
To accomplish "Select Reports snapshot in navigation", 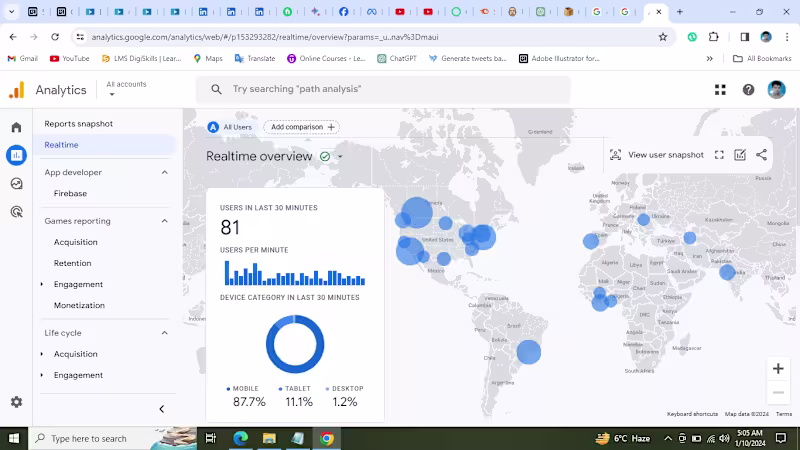I will pos(79,124).
